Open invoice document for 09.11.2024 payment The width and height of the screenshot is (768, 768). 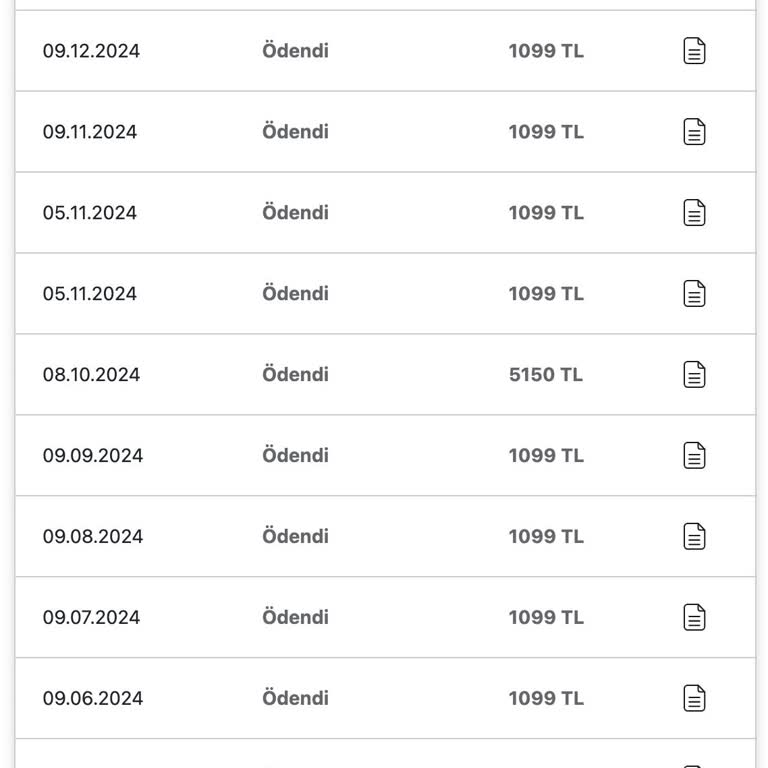tap(694, 132)
